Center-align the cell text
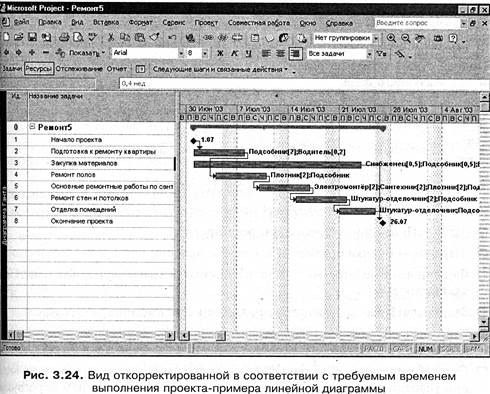 pyautogui.click(x=280, y=53)
